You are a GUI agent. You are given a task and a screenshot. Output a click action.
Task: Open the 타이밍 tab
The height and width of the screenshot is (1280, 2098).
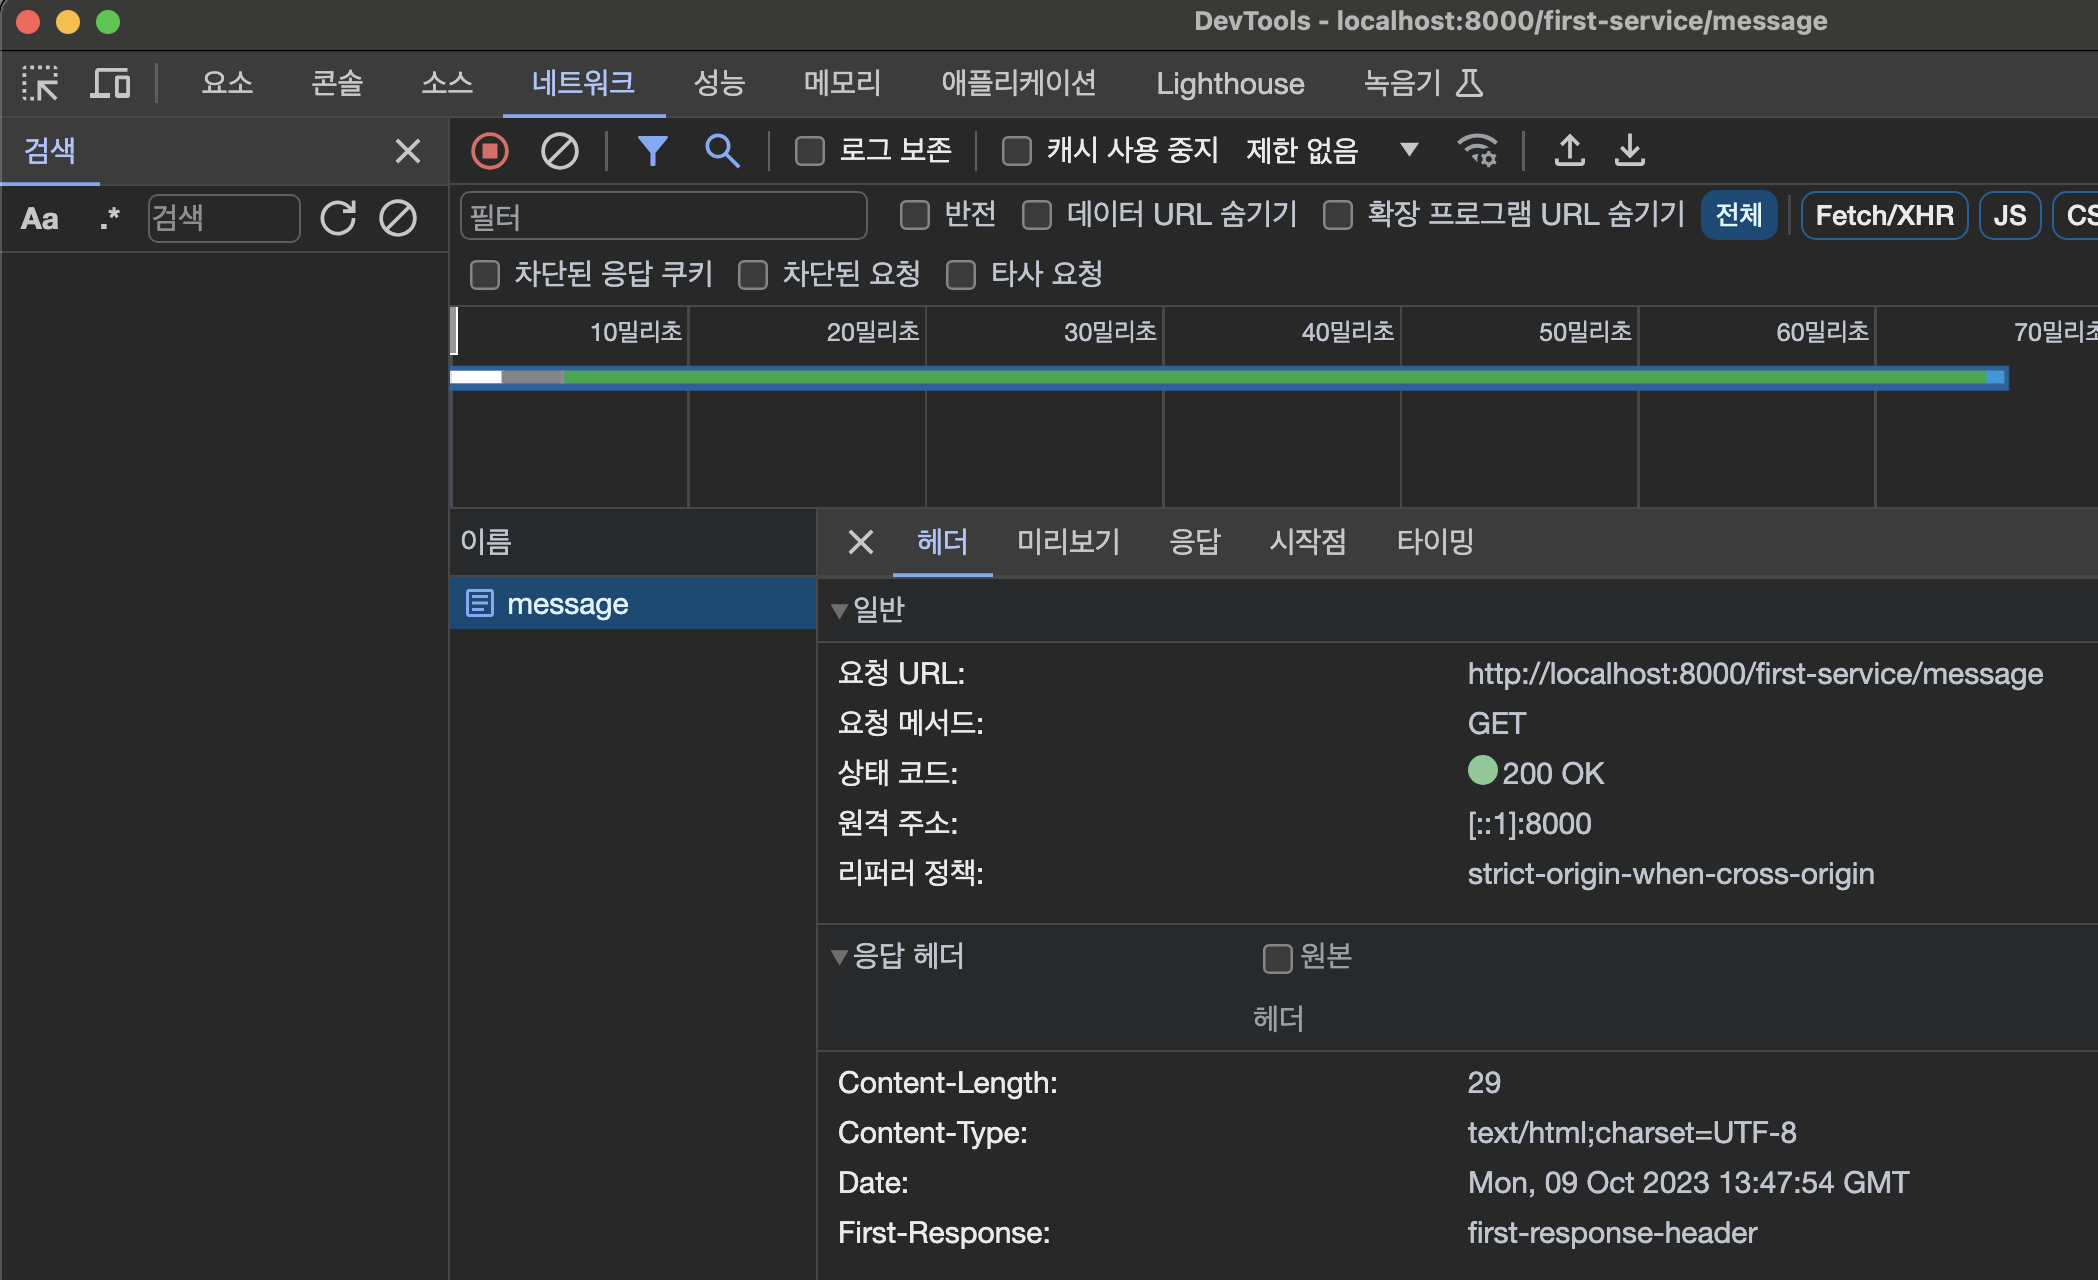click(x=1435, y=542)
